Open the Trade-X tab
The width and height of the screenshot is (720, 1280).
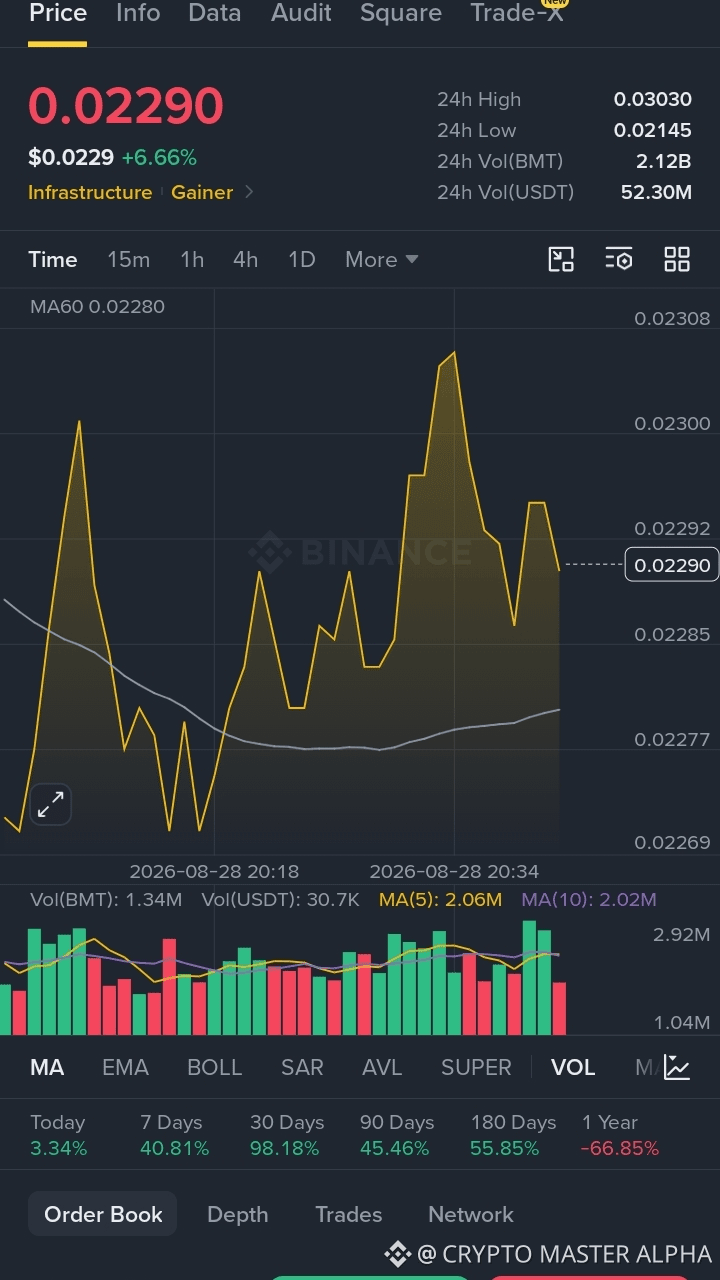517,13
